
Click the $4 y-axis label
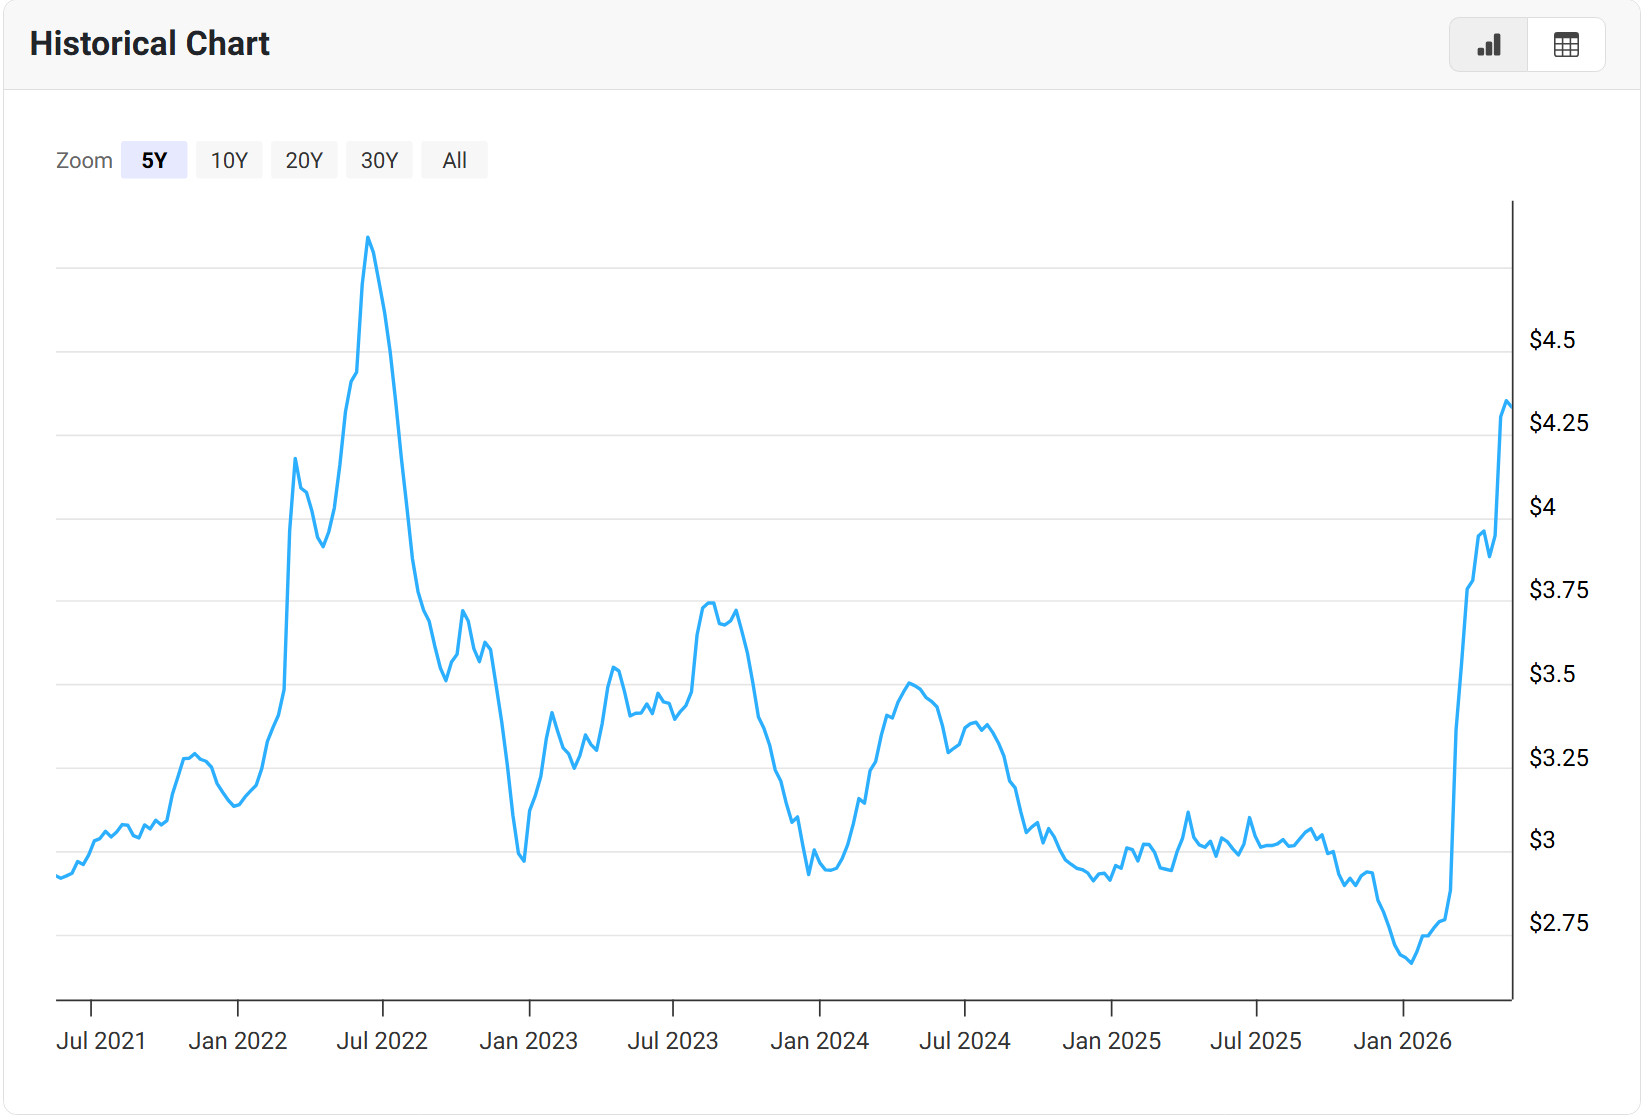(x=1542, y=507)
